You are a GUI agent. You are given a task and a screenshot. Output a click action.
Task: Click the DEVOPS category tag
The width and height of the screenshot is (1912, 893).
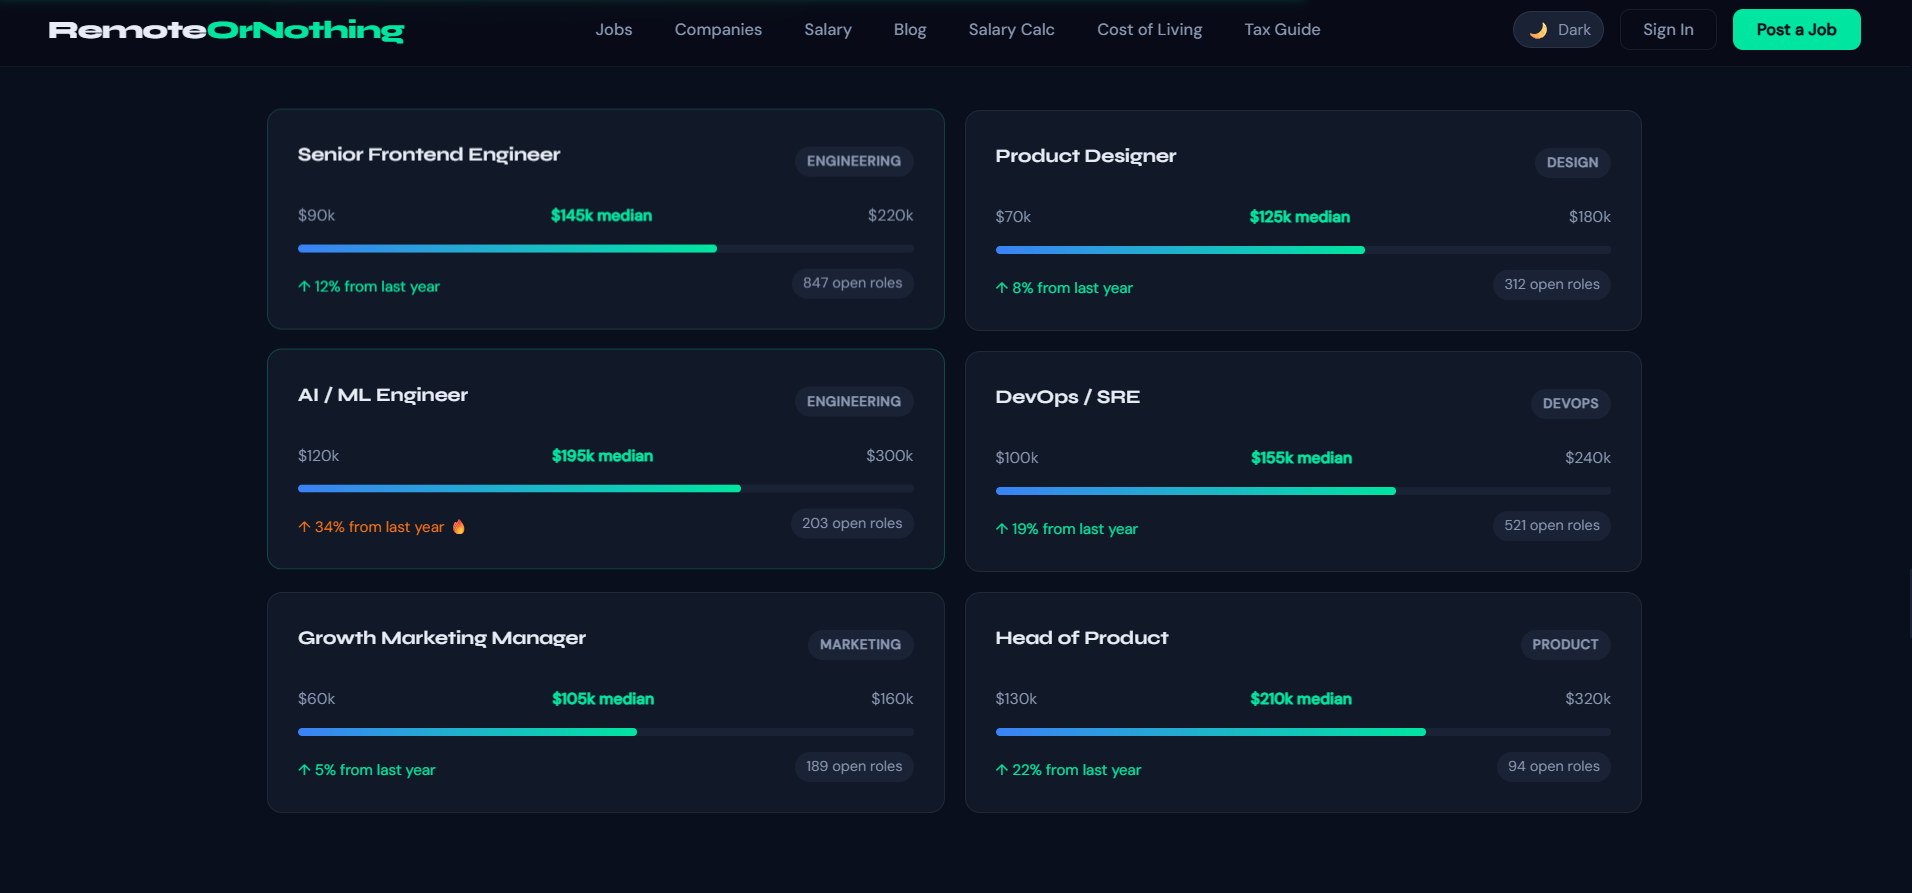[1570, 404]
